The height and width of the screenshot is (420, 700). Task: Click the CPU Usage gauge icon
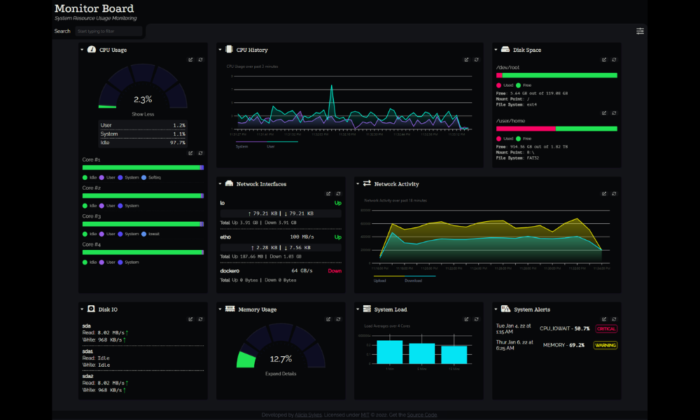click(92, 50)
